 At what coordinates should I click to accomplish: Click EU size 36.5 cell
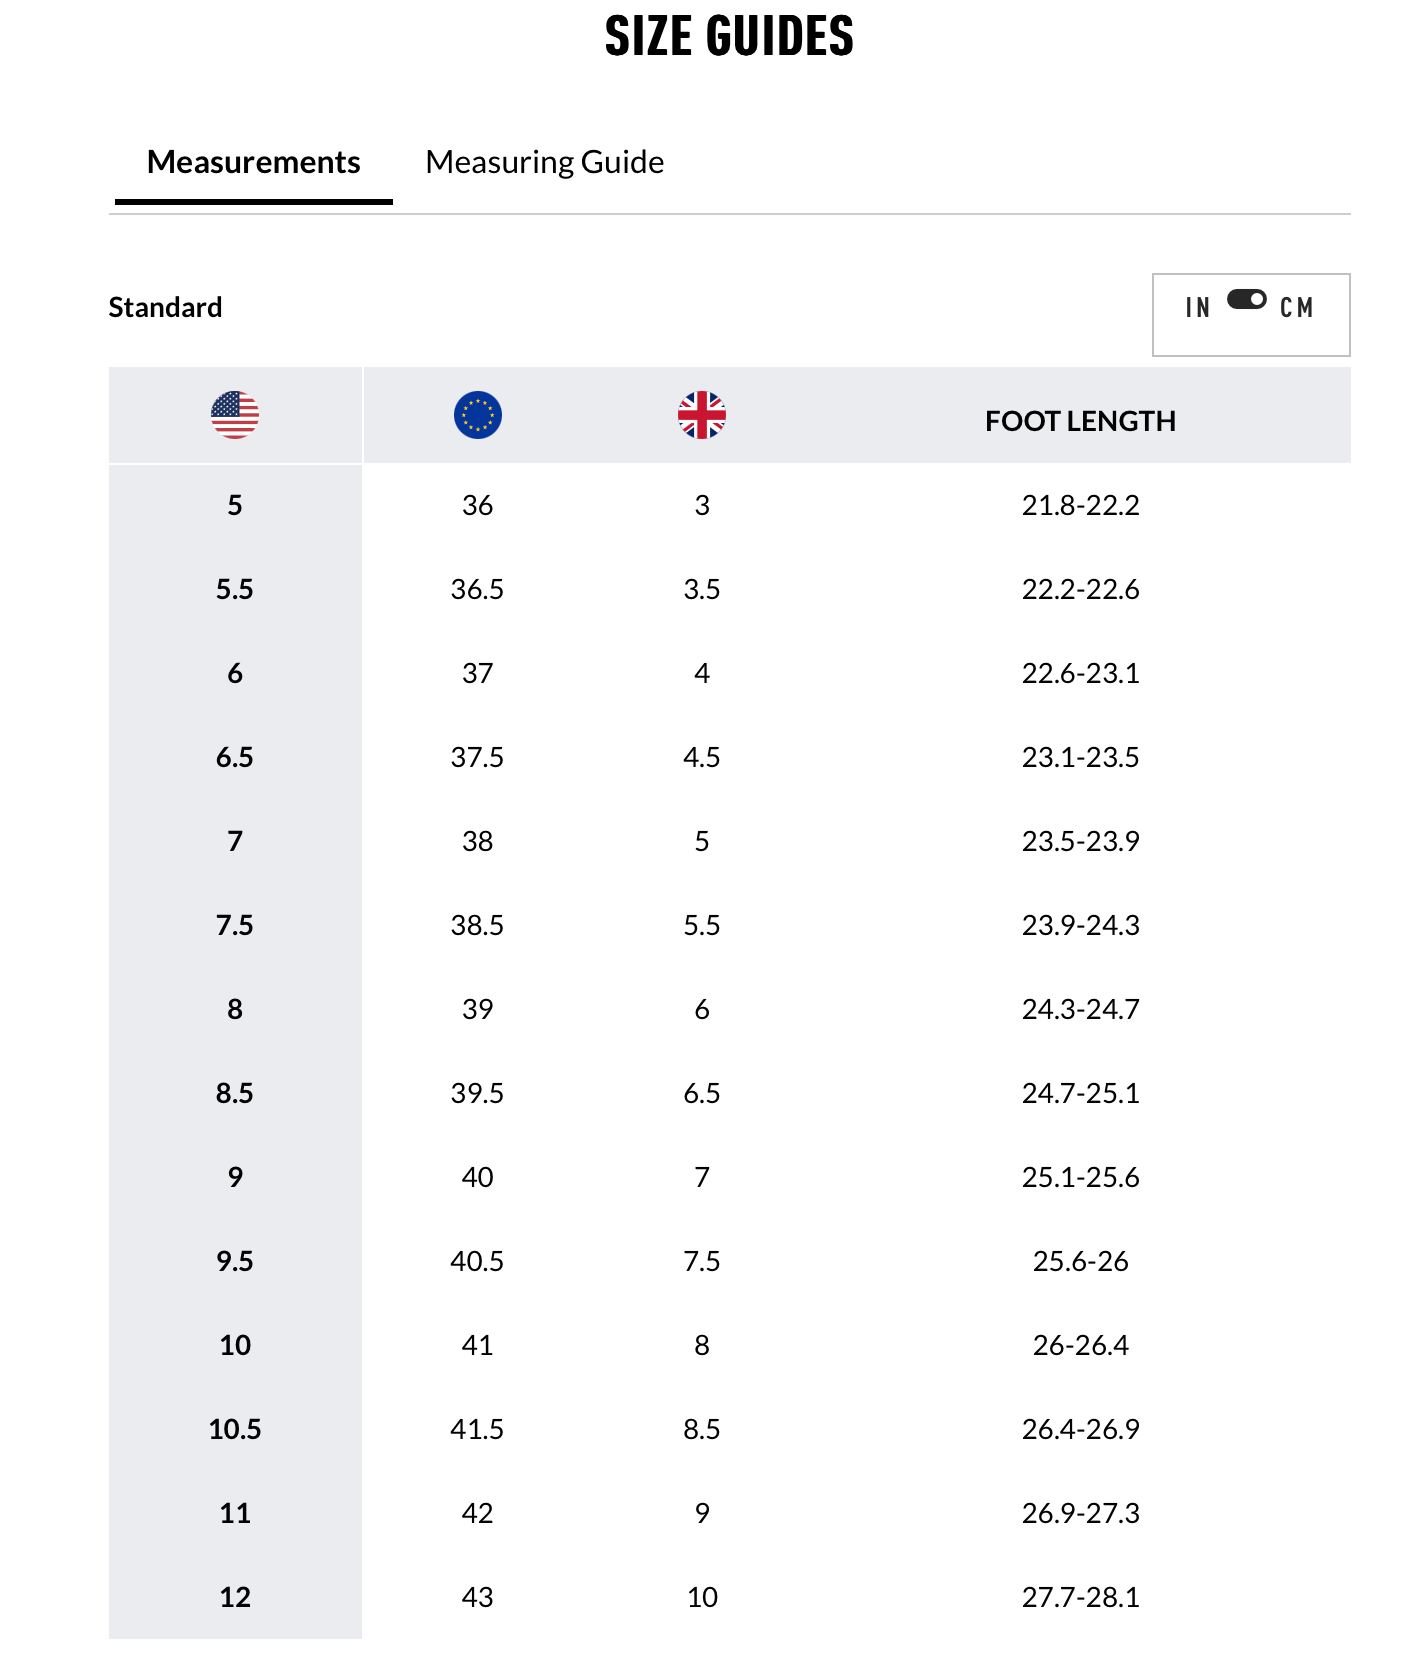coord(477,589)
